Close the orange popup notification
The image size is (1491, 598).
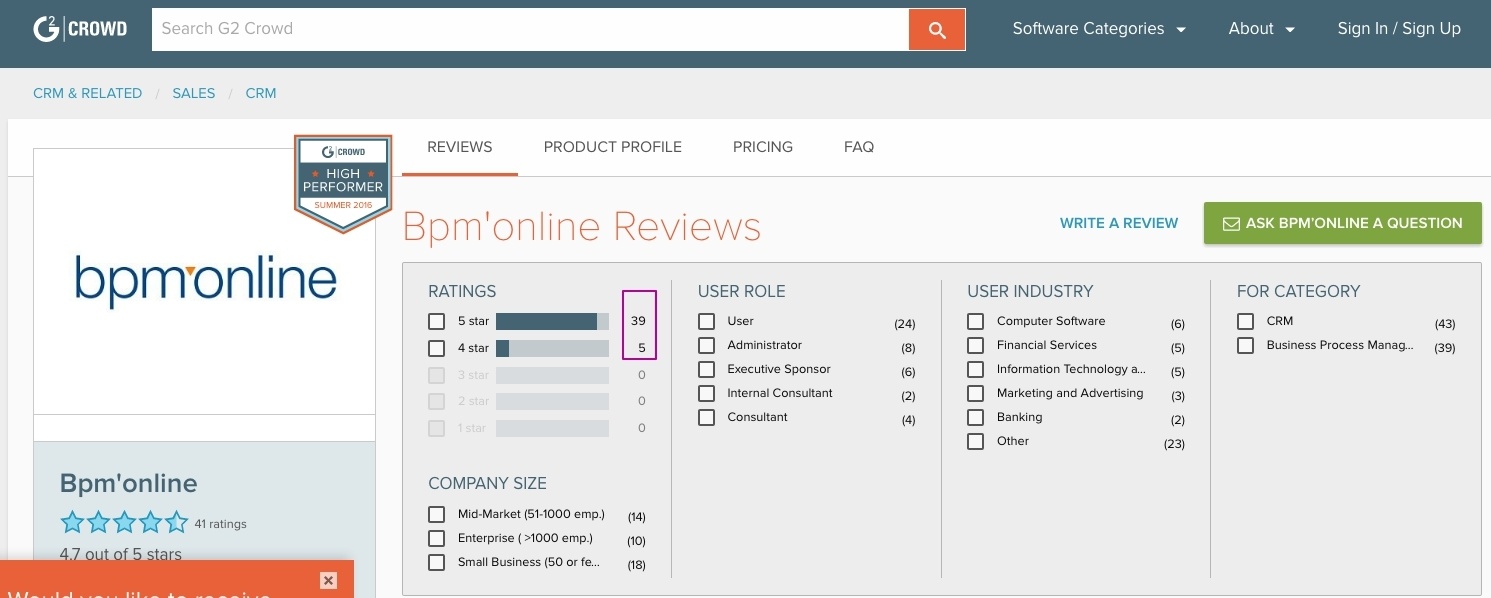[x=328, y=580]
